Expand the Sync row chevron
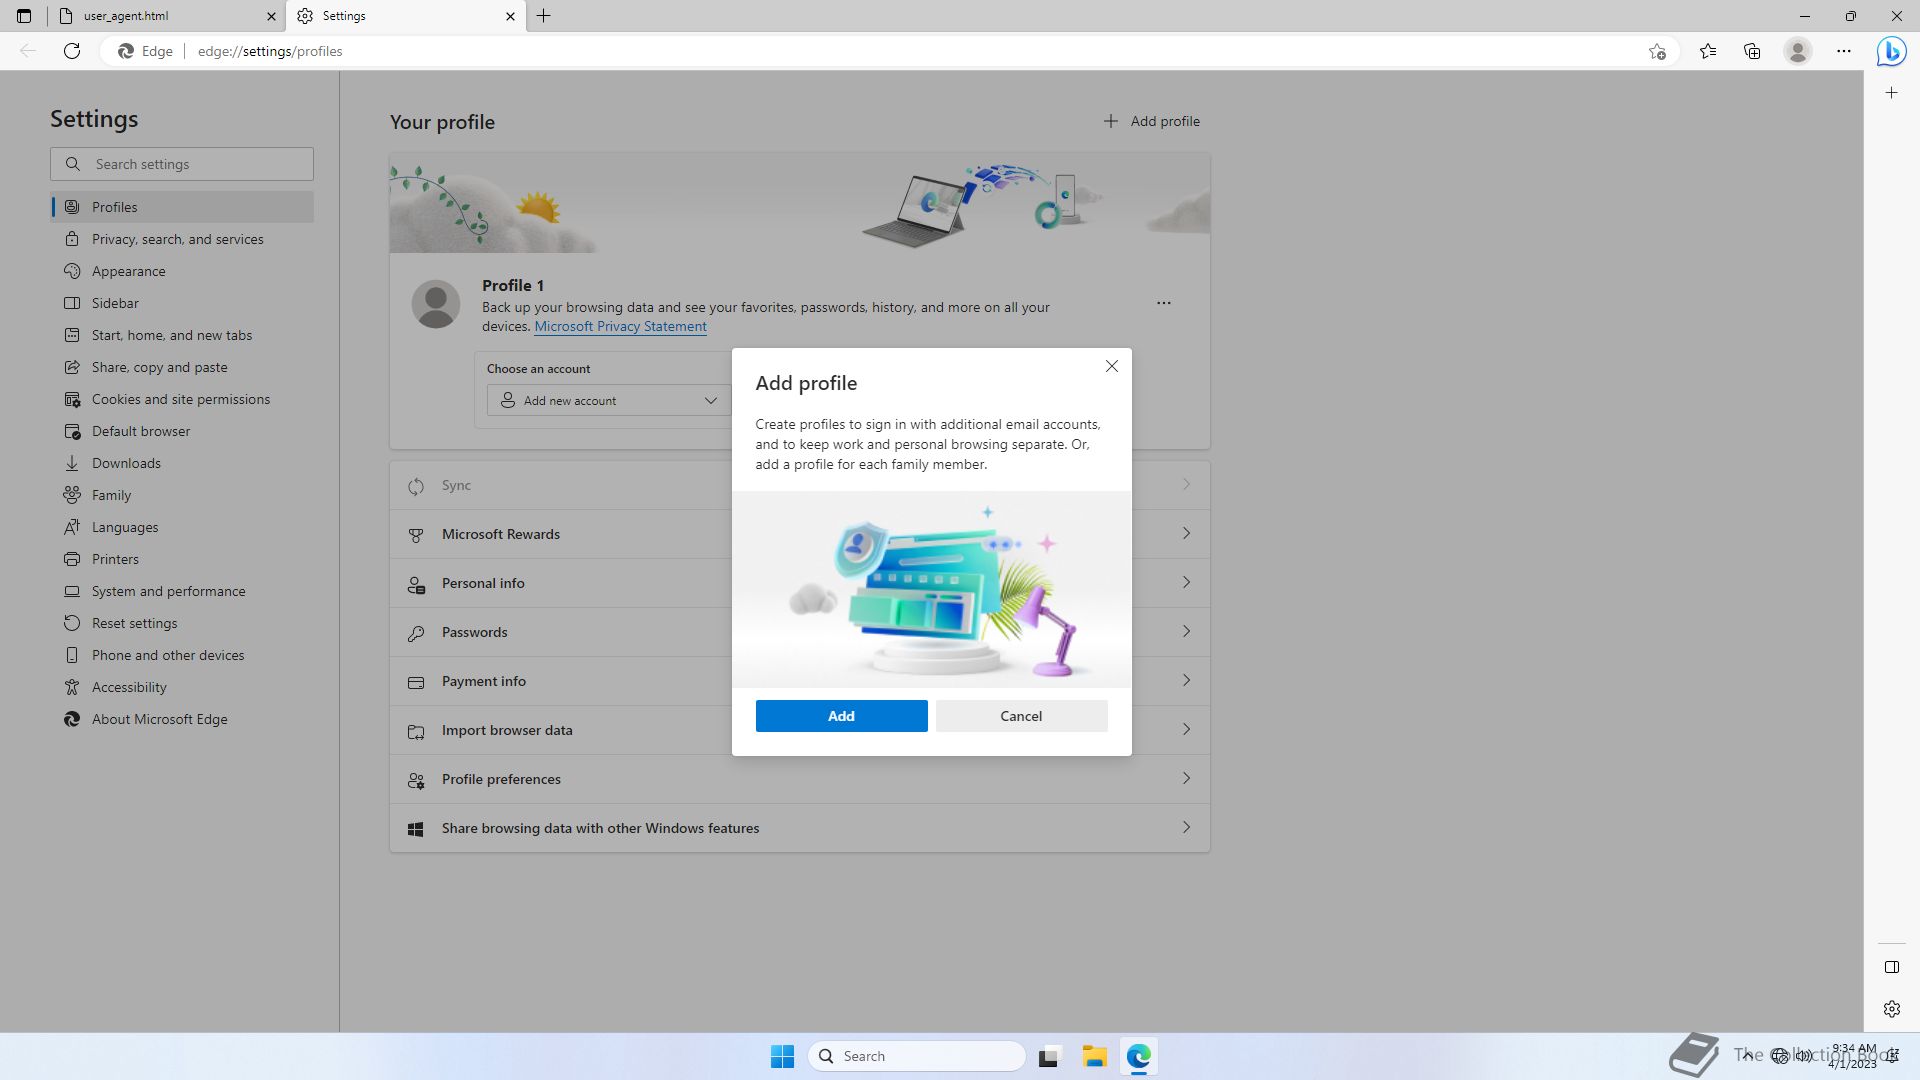The image size is (1920, 1080). click(x=1186, y=485)
